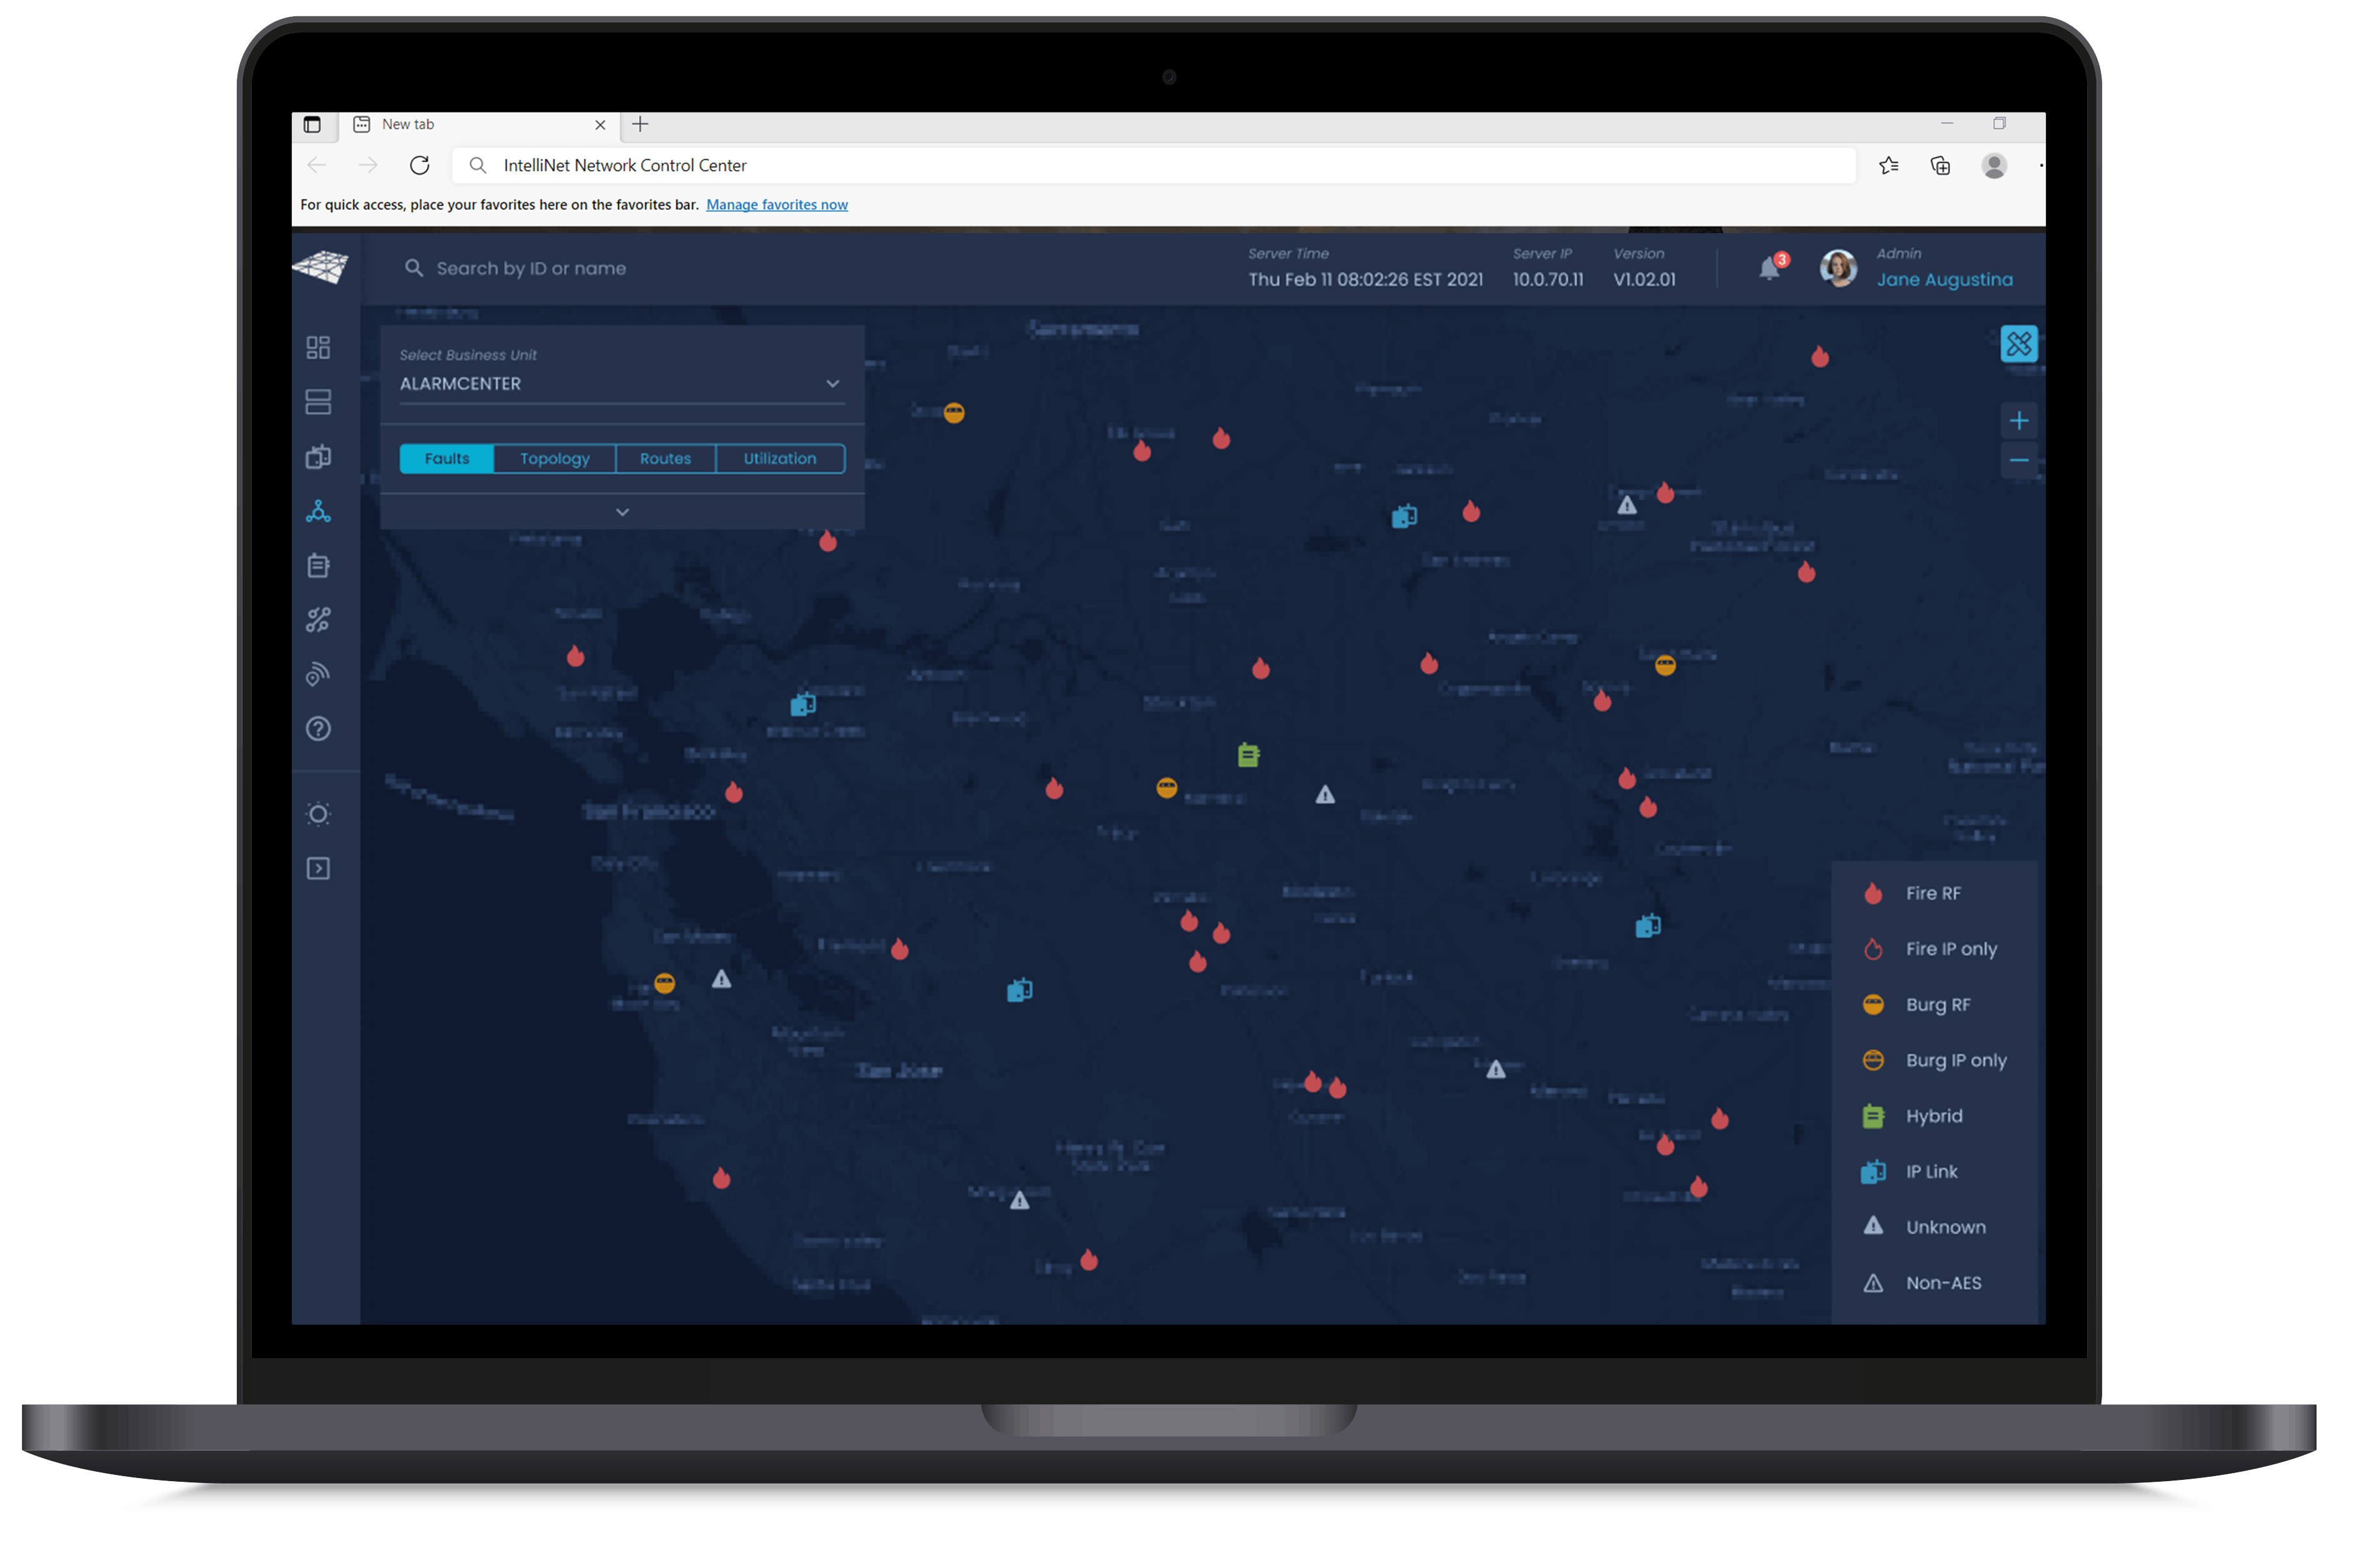Click the green Hybrid marker on map
The image size is (2354, 1568).
pos(1248,755)
